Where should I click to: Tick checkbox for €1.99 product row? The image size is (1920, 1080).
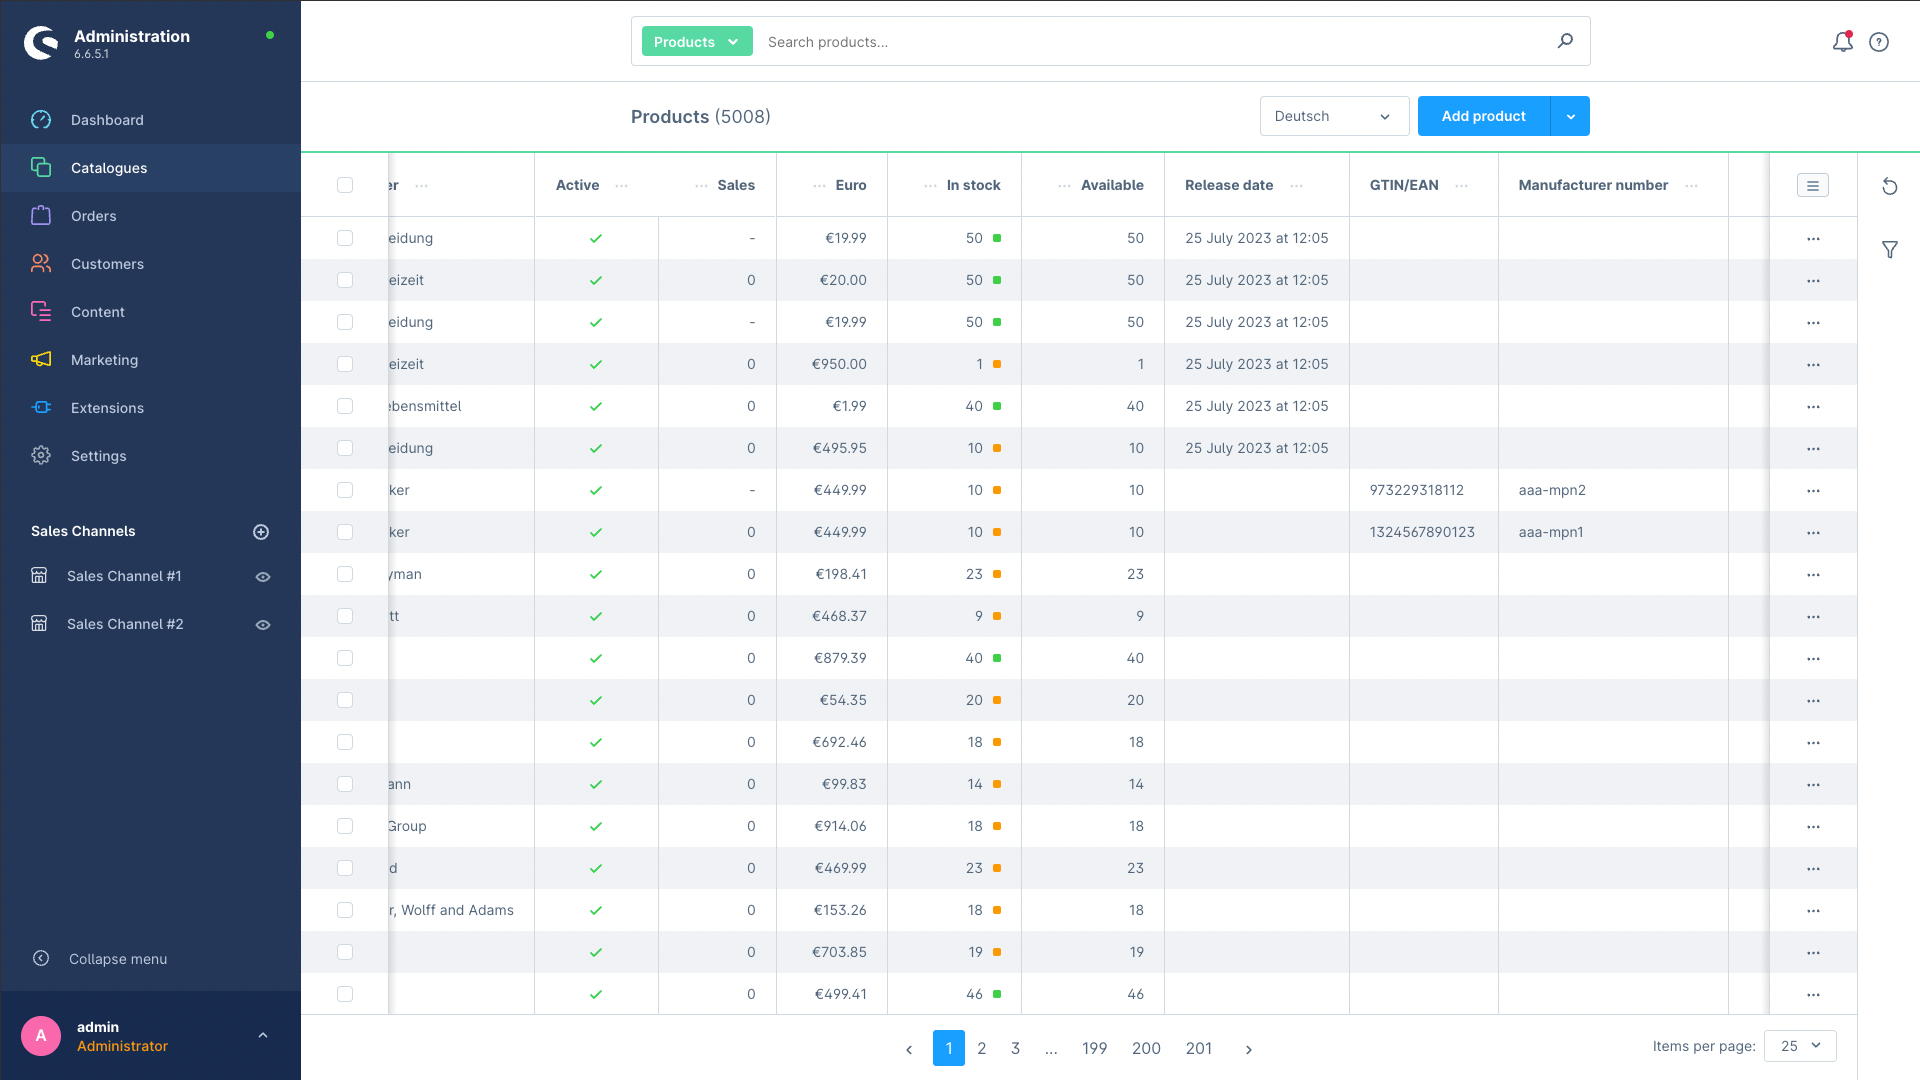tap(345, 406)
